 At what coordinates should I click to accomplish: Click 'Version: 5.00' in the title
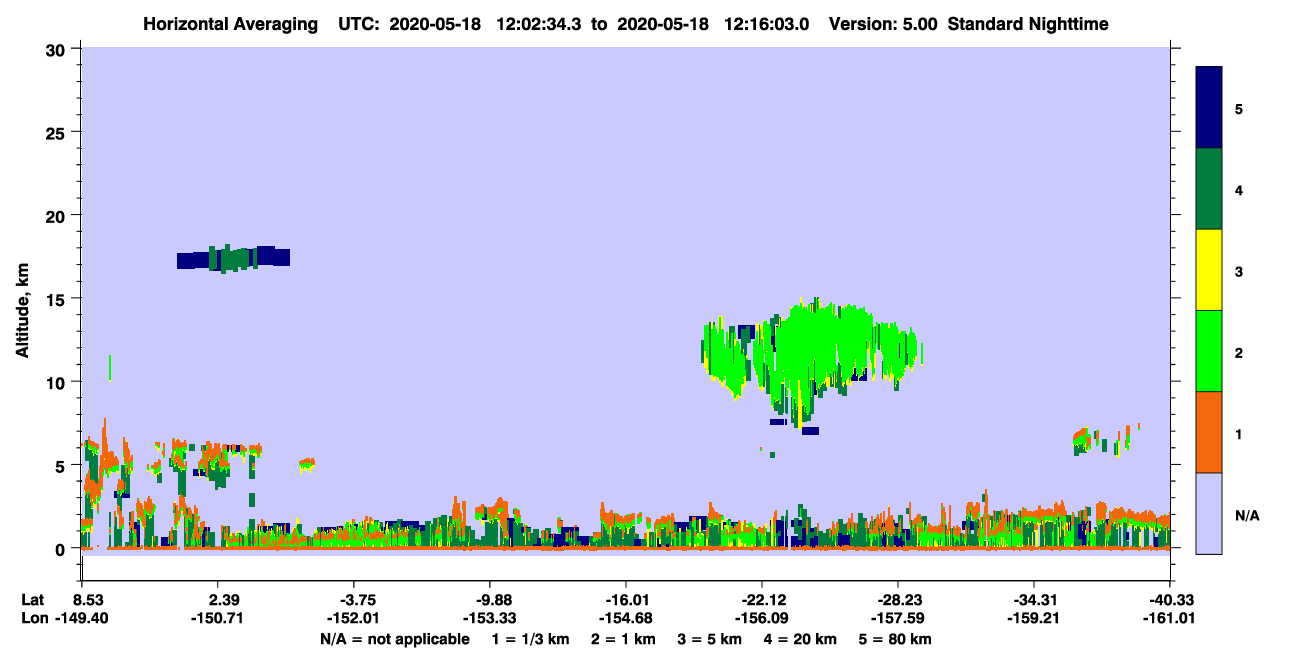point(883,23)
